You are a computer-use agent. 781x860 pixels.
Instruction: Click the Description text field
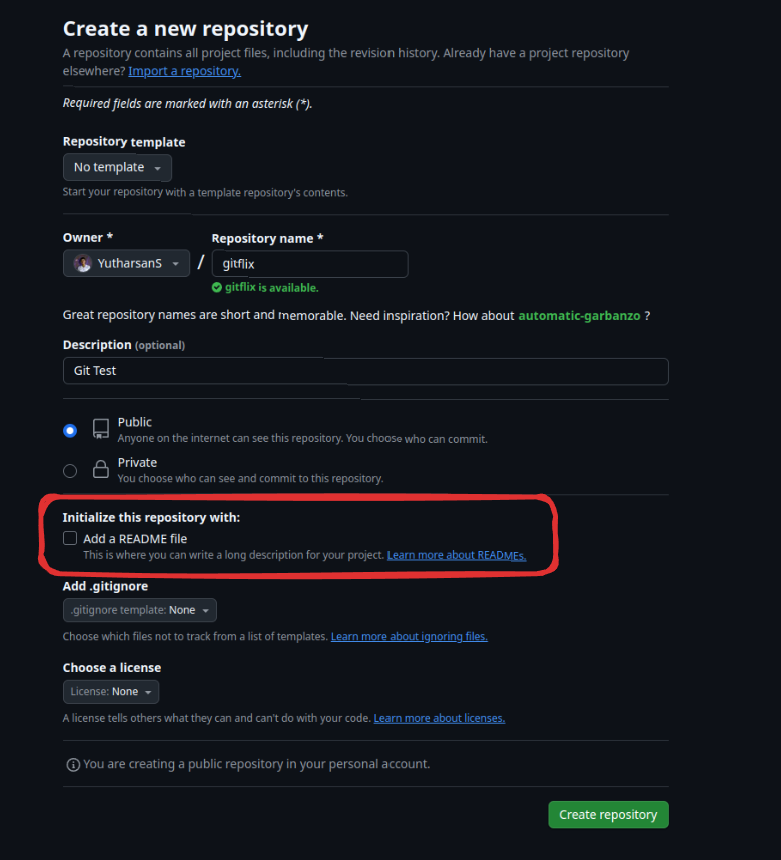tap(365, 371)
